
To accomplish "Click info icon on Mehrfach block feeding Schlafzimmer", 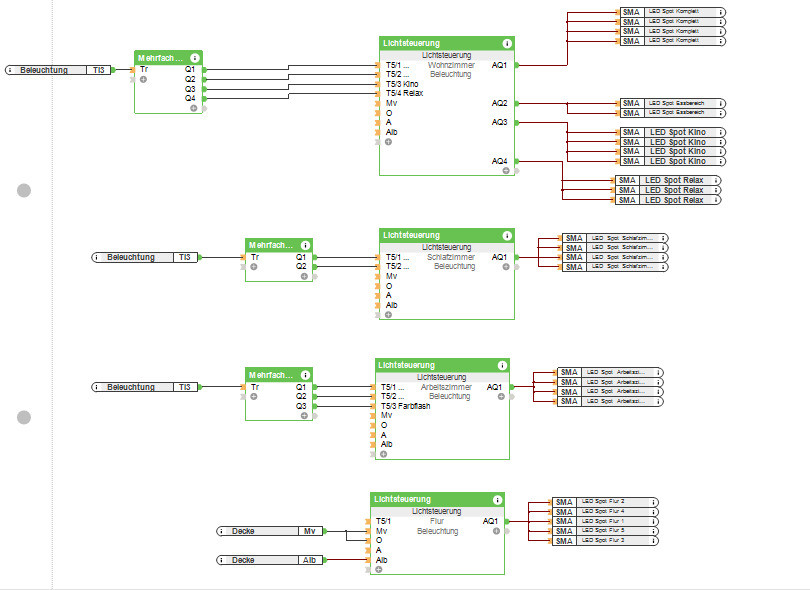I will point(305,245).
